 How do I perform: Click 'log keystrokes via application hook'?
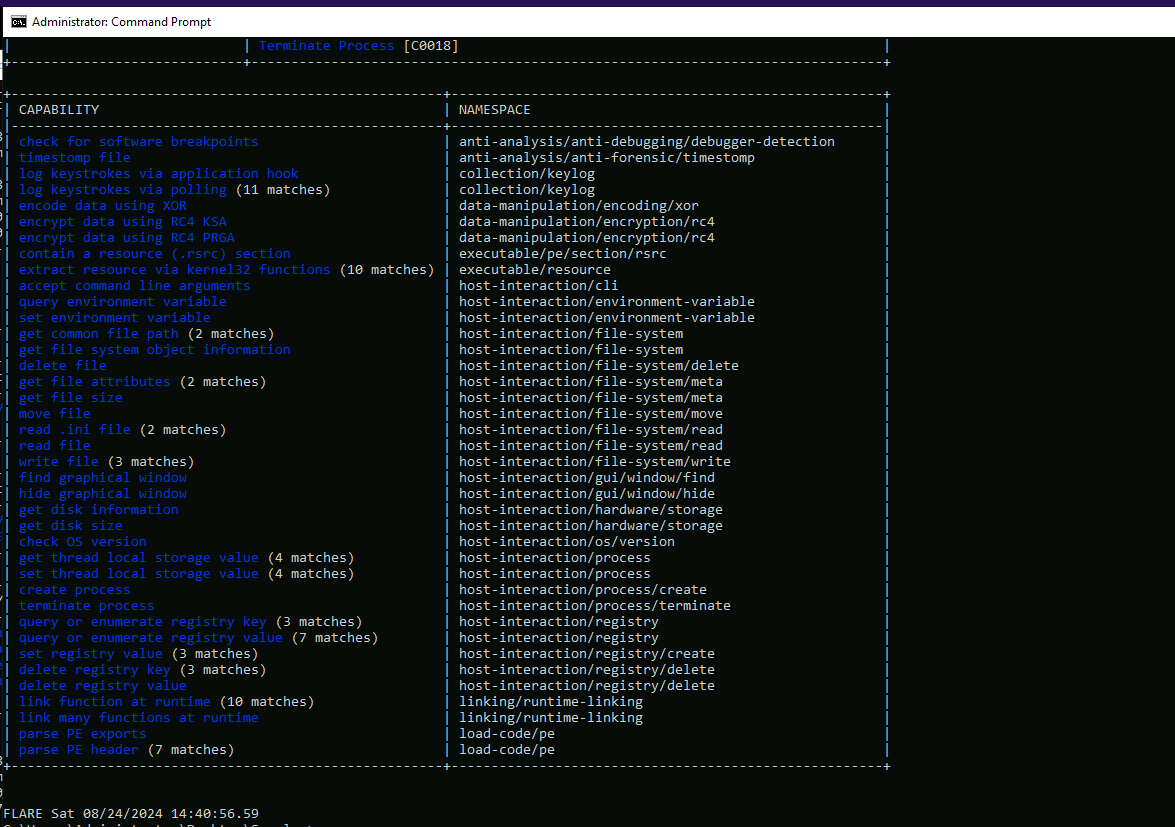[159, 174]
